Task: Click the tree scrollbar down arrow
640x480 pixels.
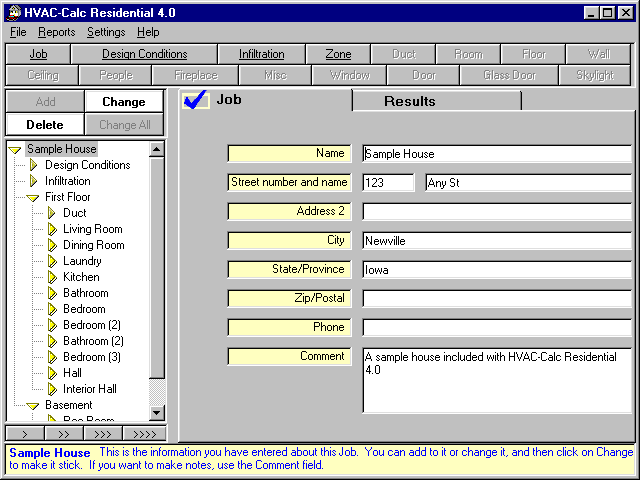Action: click(x=157, y=413)
